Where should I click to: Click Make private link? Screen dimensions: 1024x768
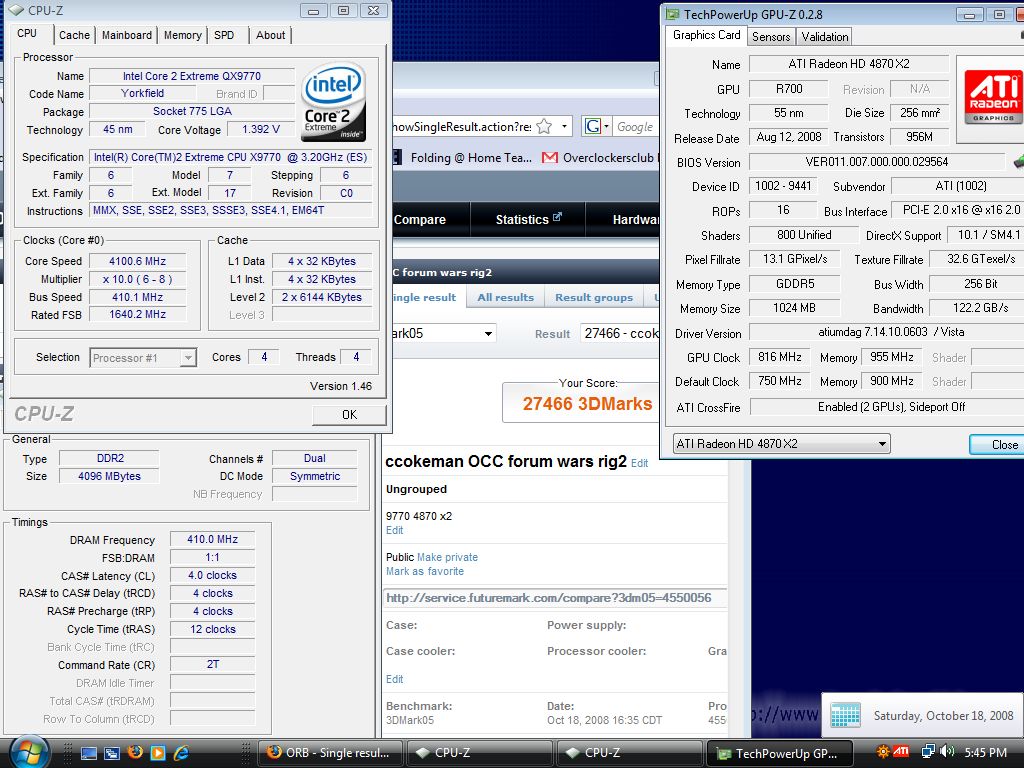447,557
